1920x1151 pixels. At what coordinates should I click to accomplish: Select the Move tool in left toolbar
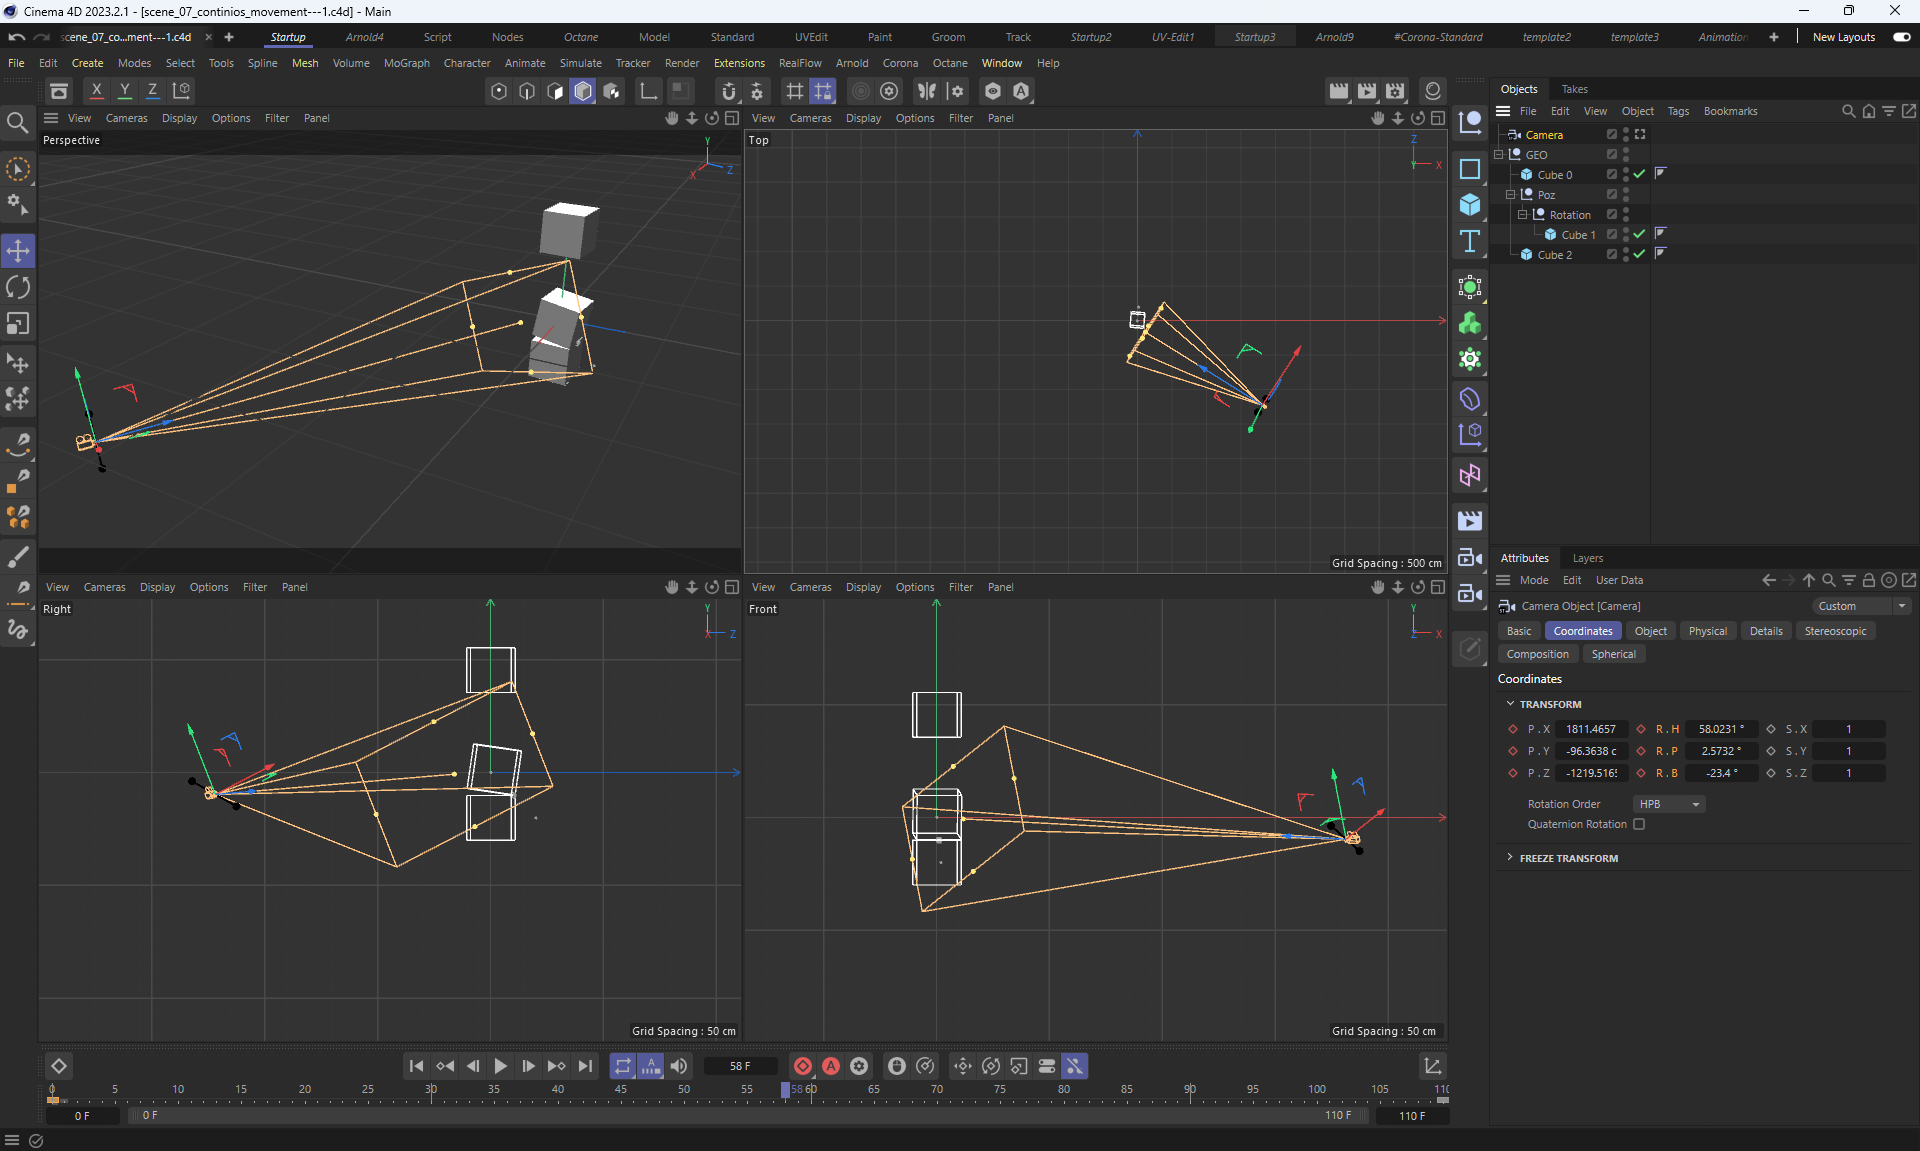(18, 250)
